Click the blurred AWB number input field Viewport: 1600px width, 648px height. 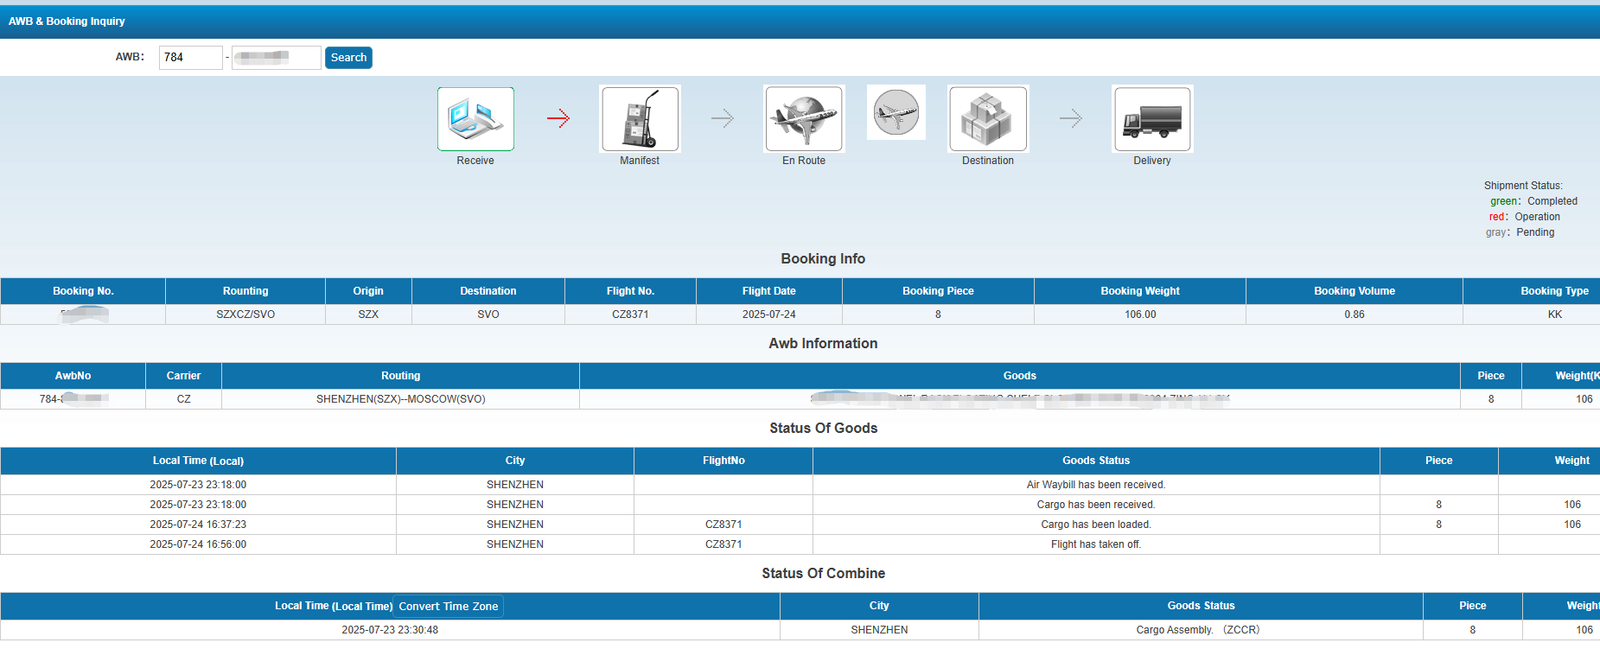coord(276,58)
